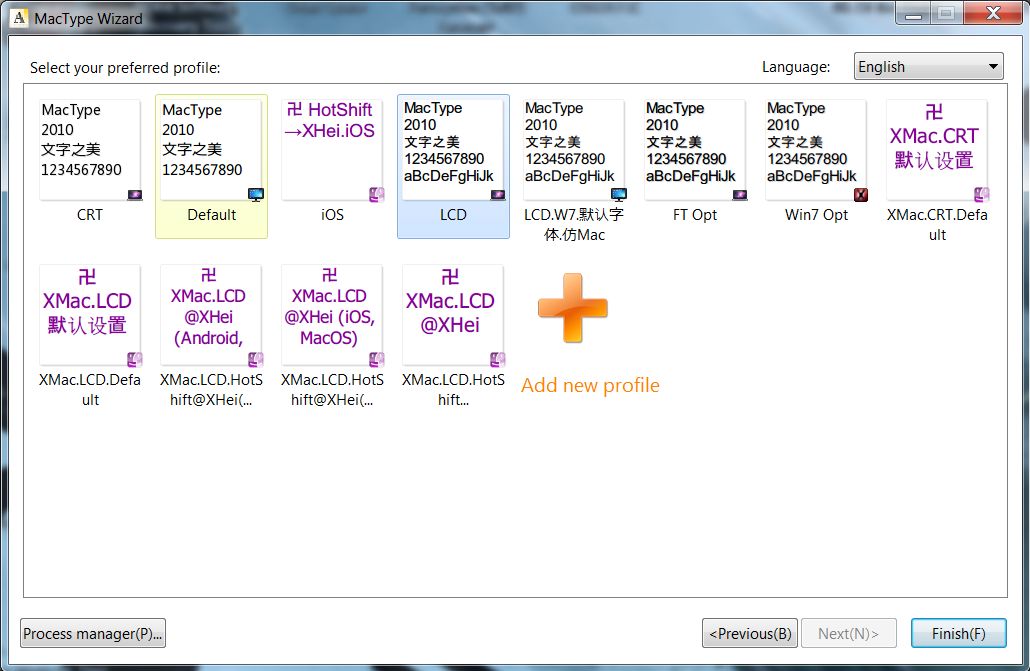Click the LCD.W7.默认字体.仿Mac label
Screen dimensions: 1030x671
click(x=574, y=225)
